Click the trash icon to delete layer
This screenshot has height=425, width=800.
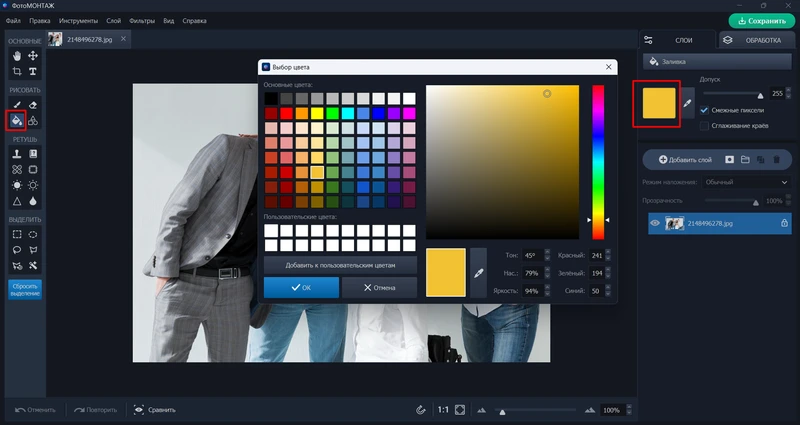coord(777,160)
